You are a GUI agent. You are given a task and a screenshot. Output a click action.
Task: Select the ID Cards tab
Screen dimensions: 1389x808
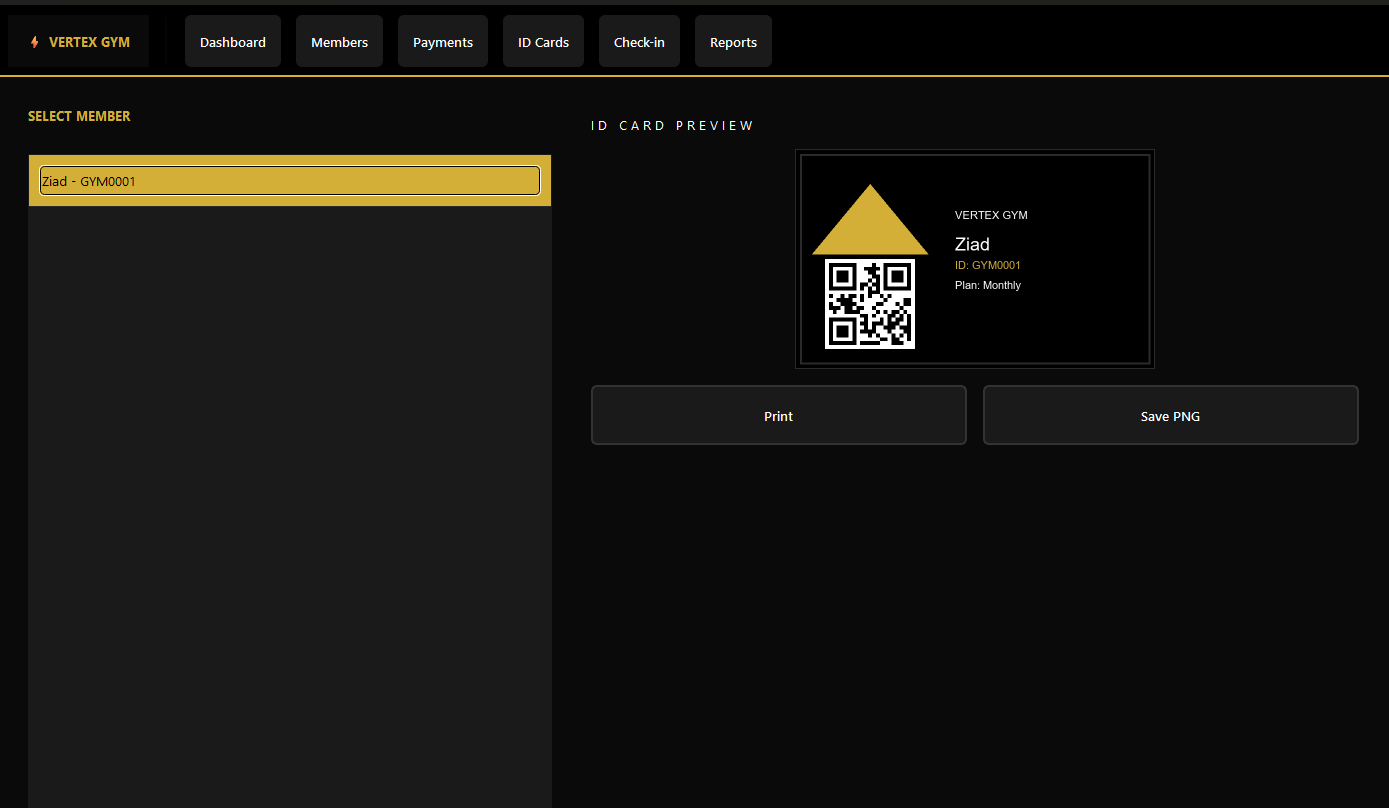click(543, 42)
